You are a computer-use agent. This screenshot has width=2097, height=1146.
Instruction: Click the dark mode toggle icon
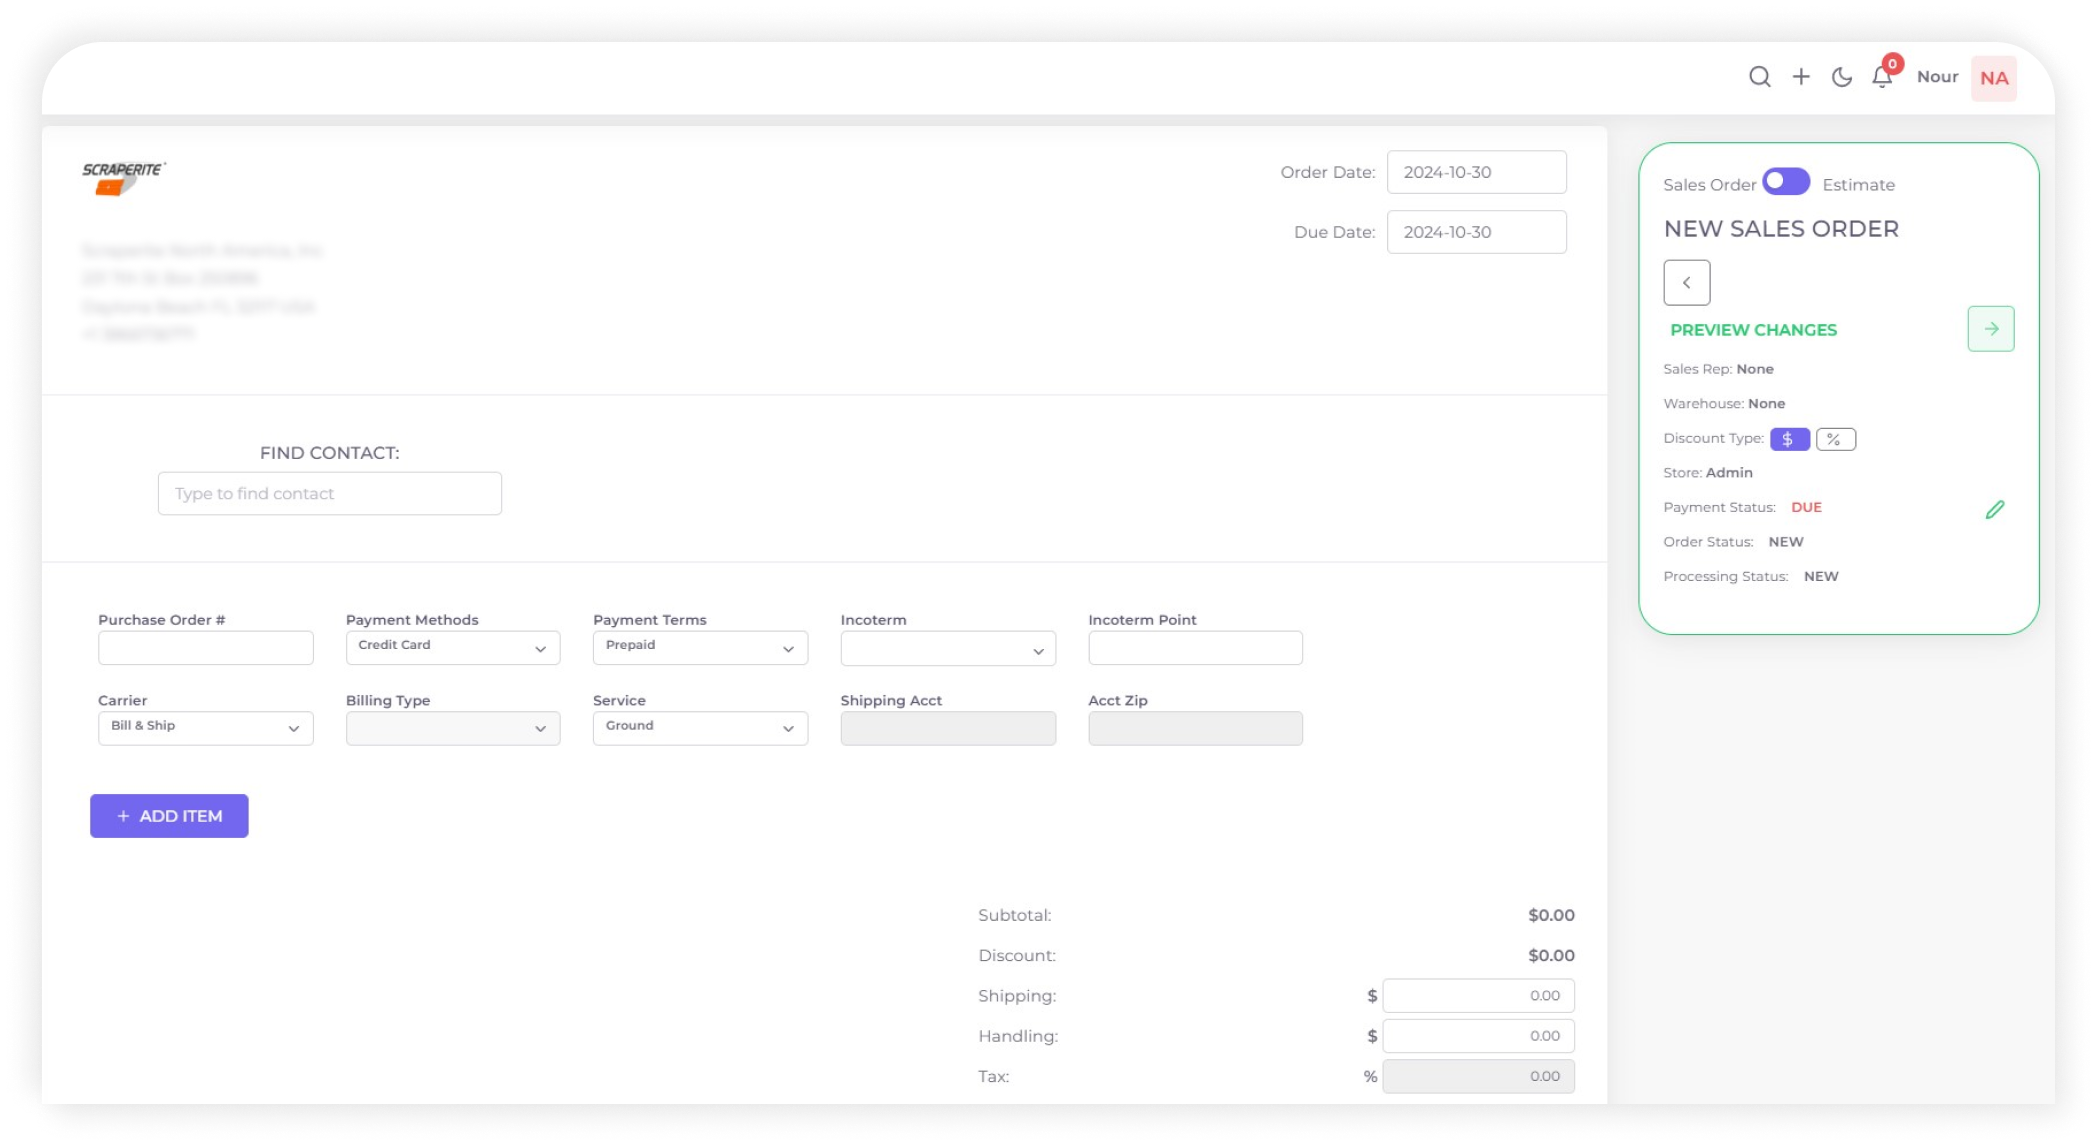click(x=1843, y=78)
